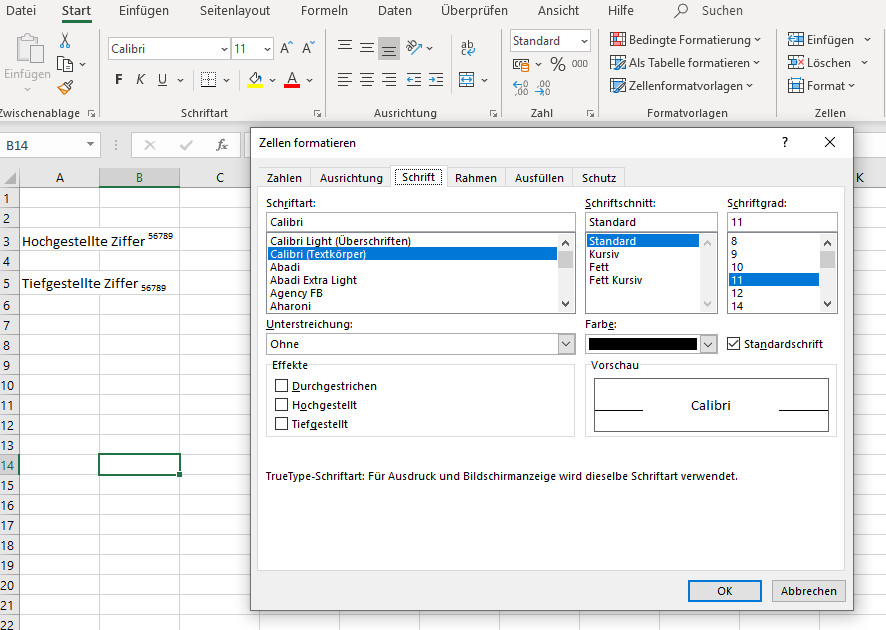
Task: Click the Format Painter brush icon
Action: point(65,88)
